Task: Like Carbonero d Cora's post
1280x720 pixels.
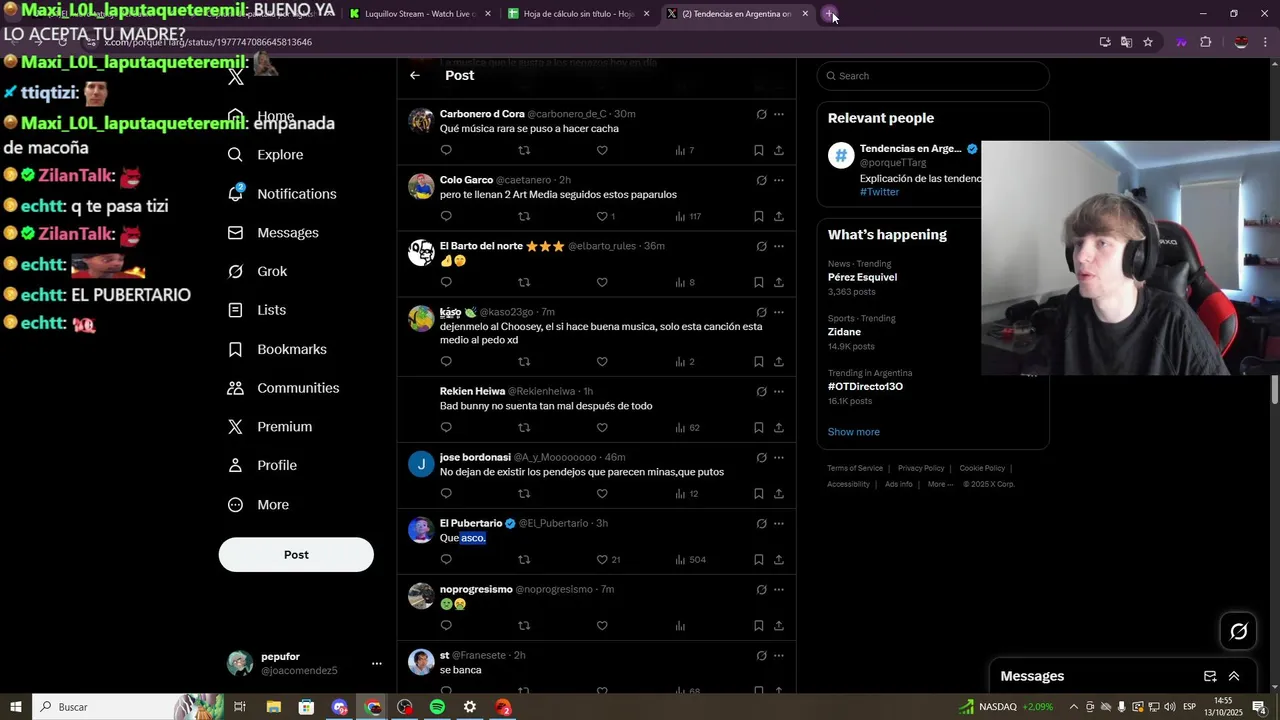Action: click(602, 150)
